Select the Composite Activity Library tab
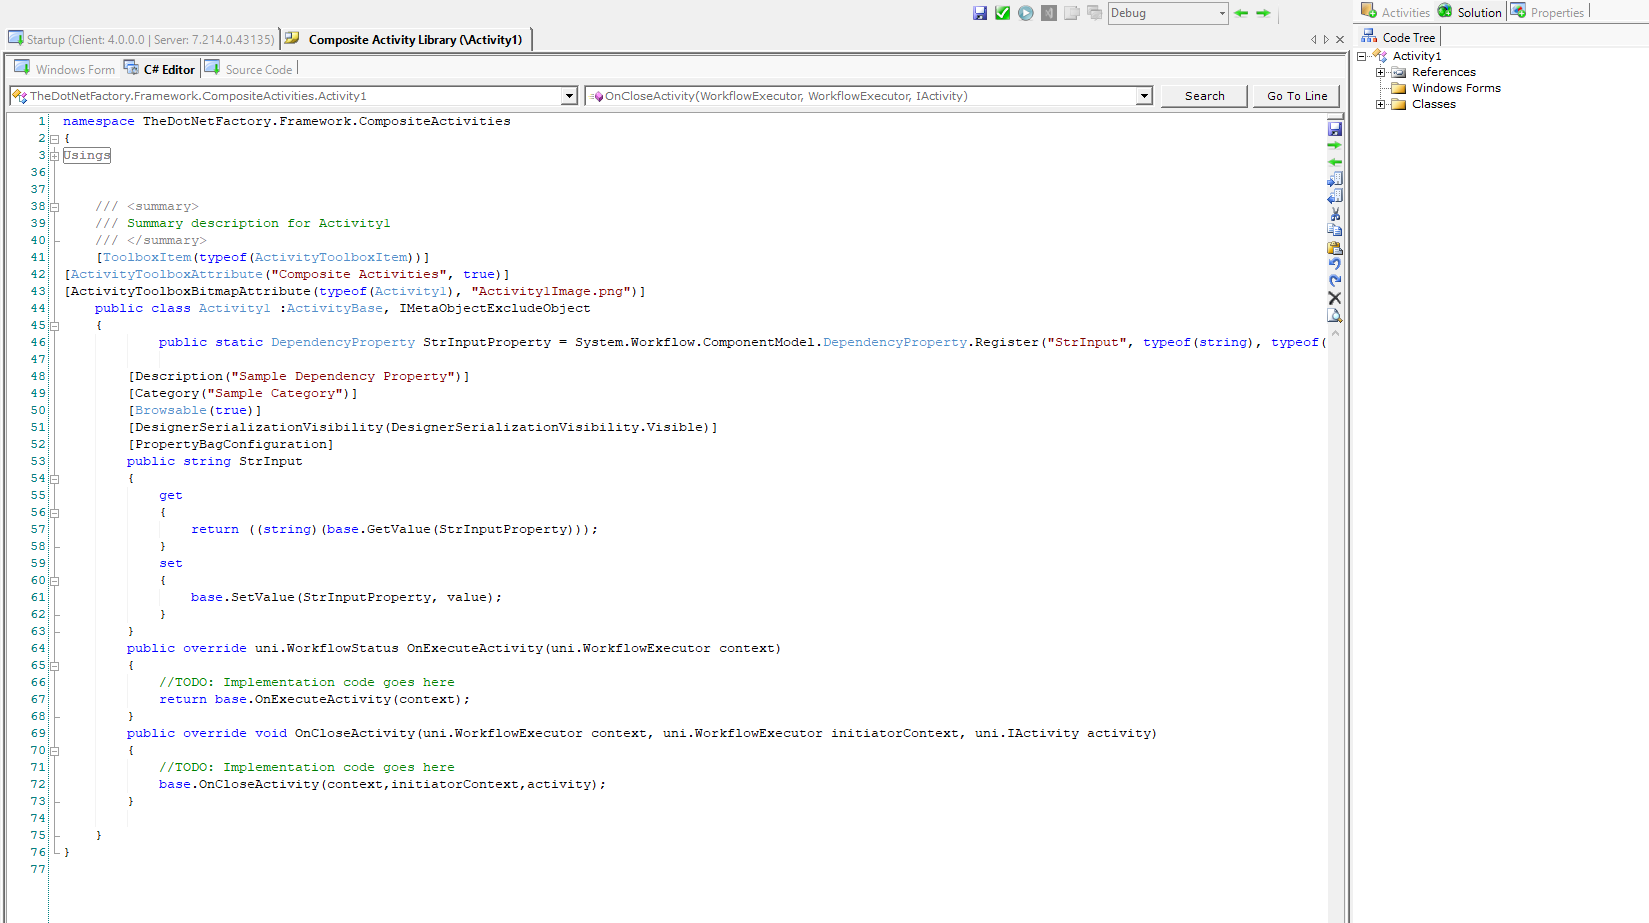The width and height of the screenshot is (1649, 923). 405,40
